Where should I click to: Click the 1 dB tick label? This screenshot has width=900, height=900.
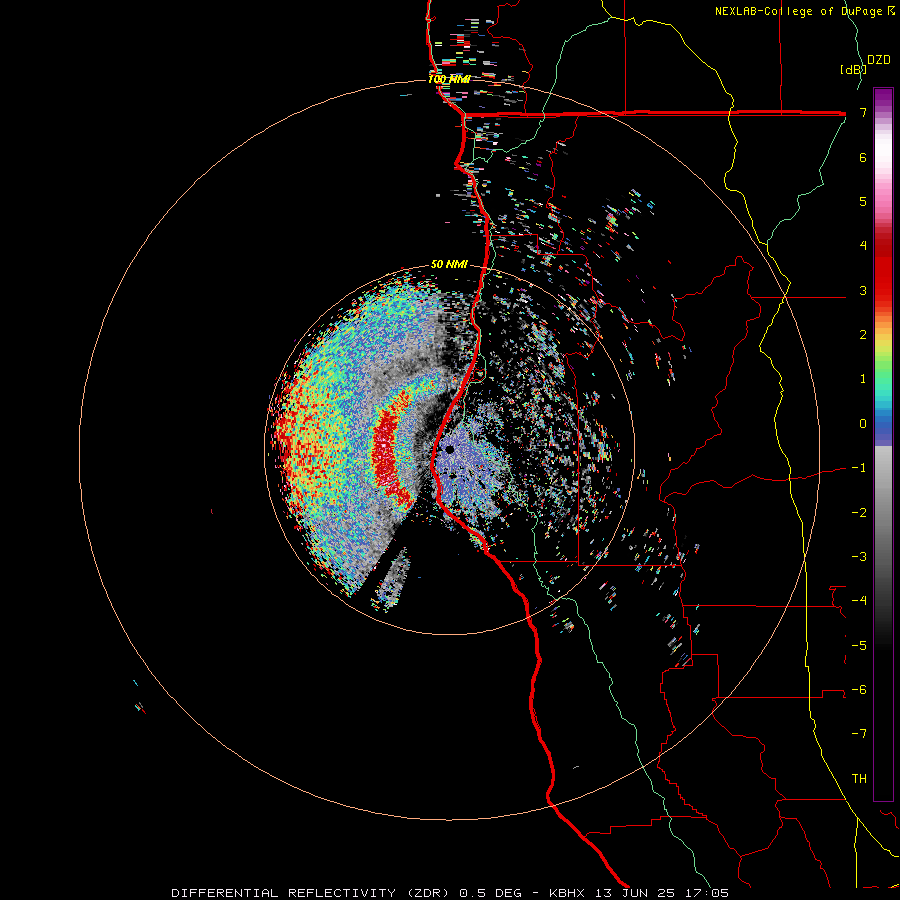863,379
